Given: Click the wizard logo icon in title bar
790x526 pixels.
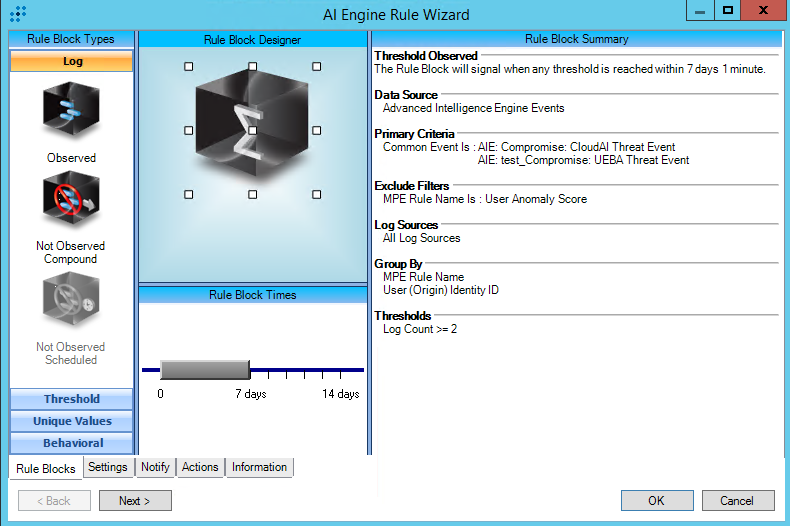Looking at the screenshot, I should click(x=17, y=14).
